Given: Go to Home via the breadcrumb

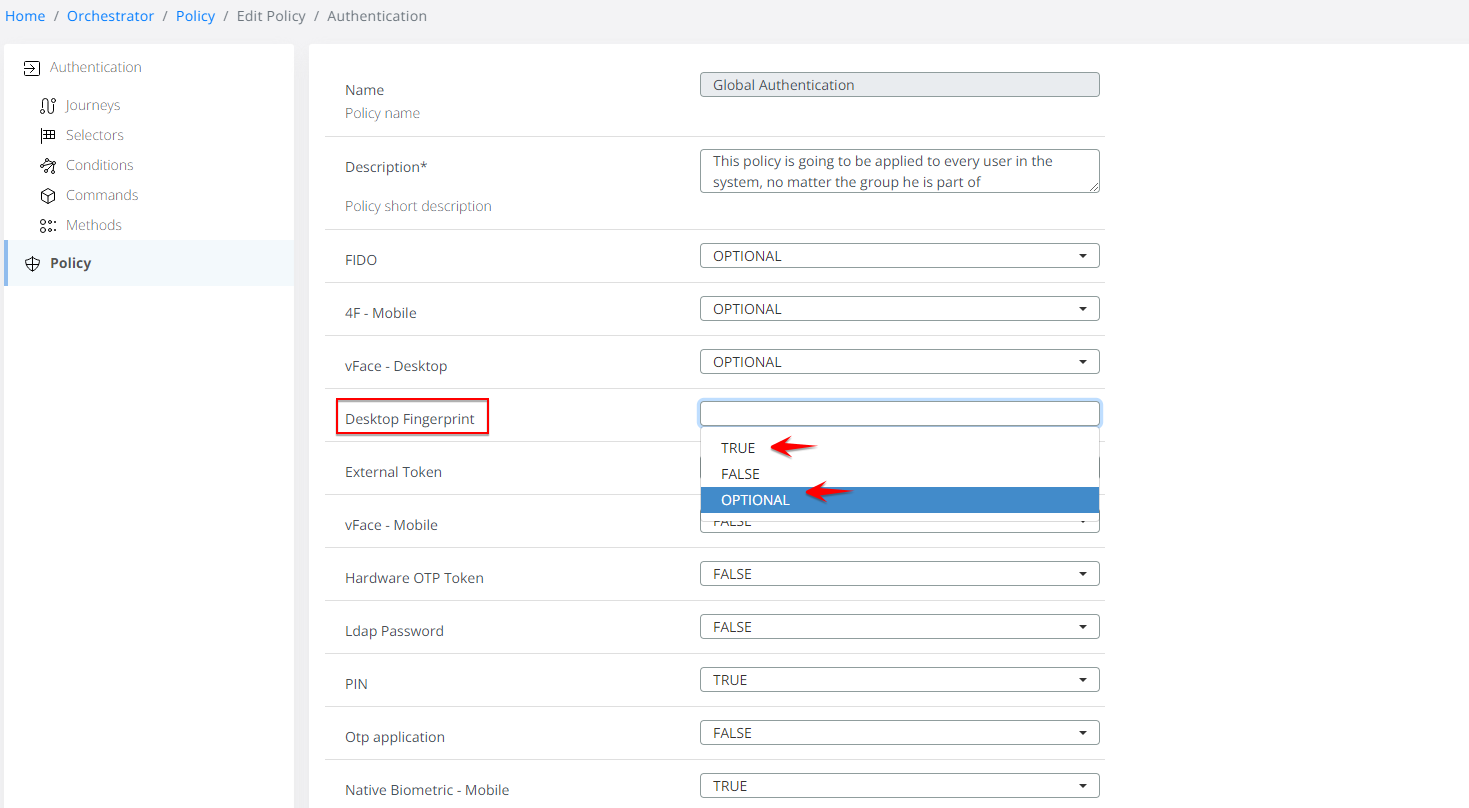Looking at the screenshot, I should (x=25, y=16).
